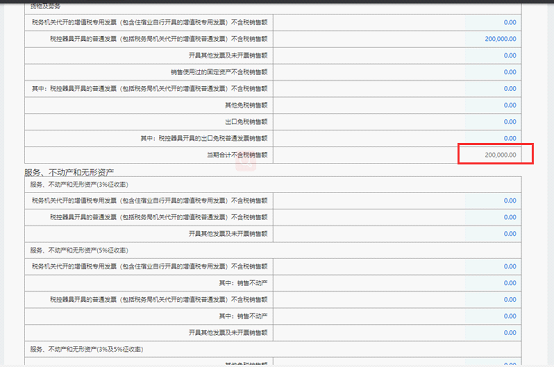Select the 服务、不动产和无形资产(3%及5%征收率) header row
554x367 pixels.
point(273,349)
